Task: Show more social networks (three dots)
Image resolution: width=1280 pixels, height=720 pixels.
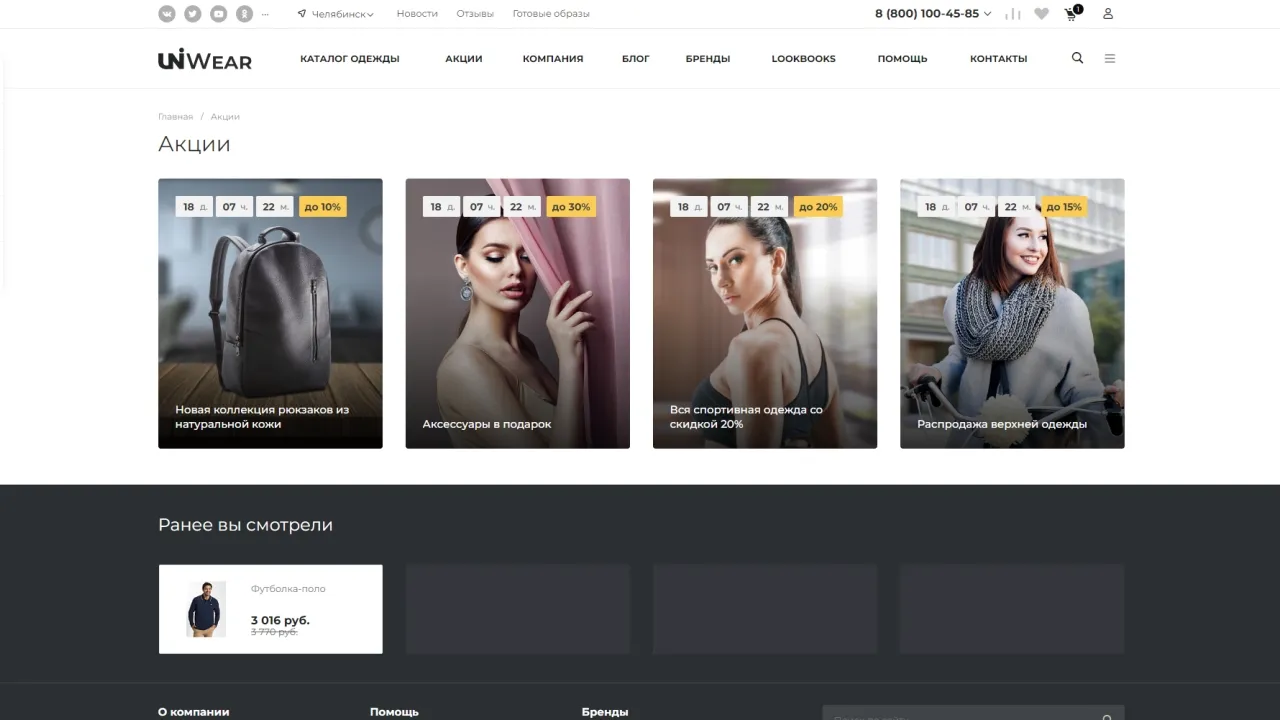Action: pyautogui.click(x=265, y=14)
